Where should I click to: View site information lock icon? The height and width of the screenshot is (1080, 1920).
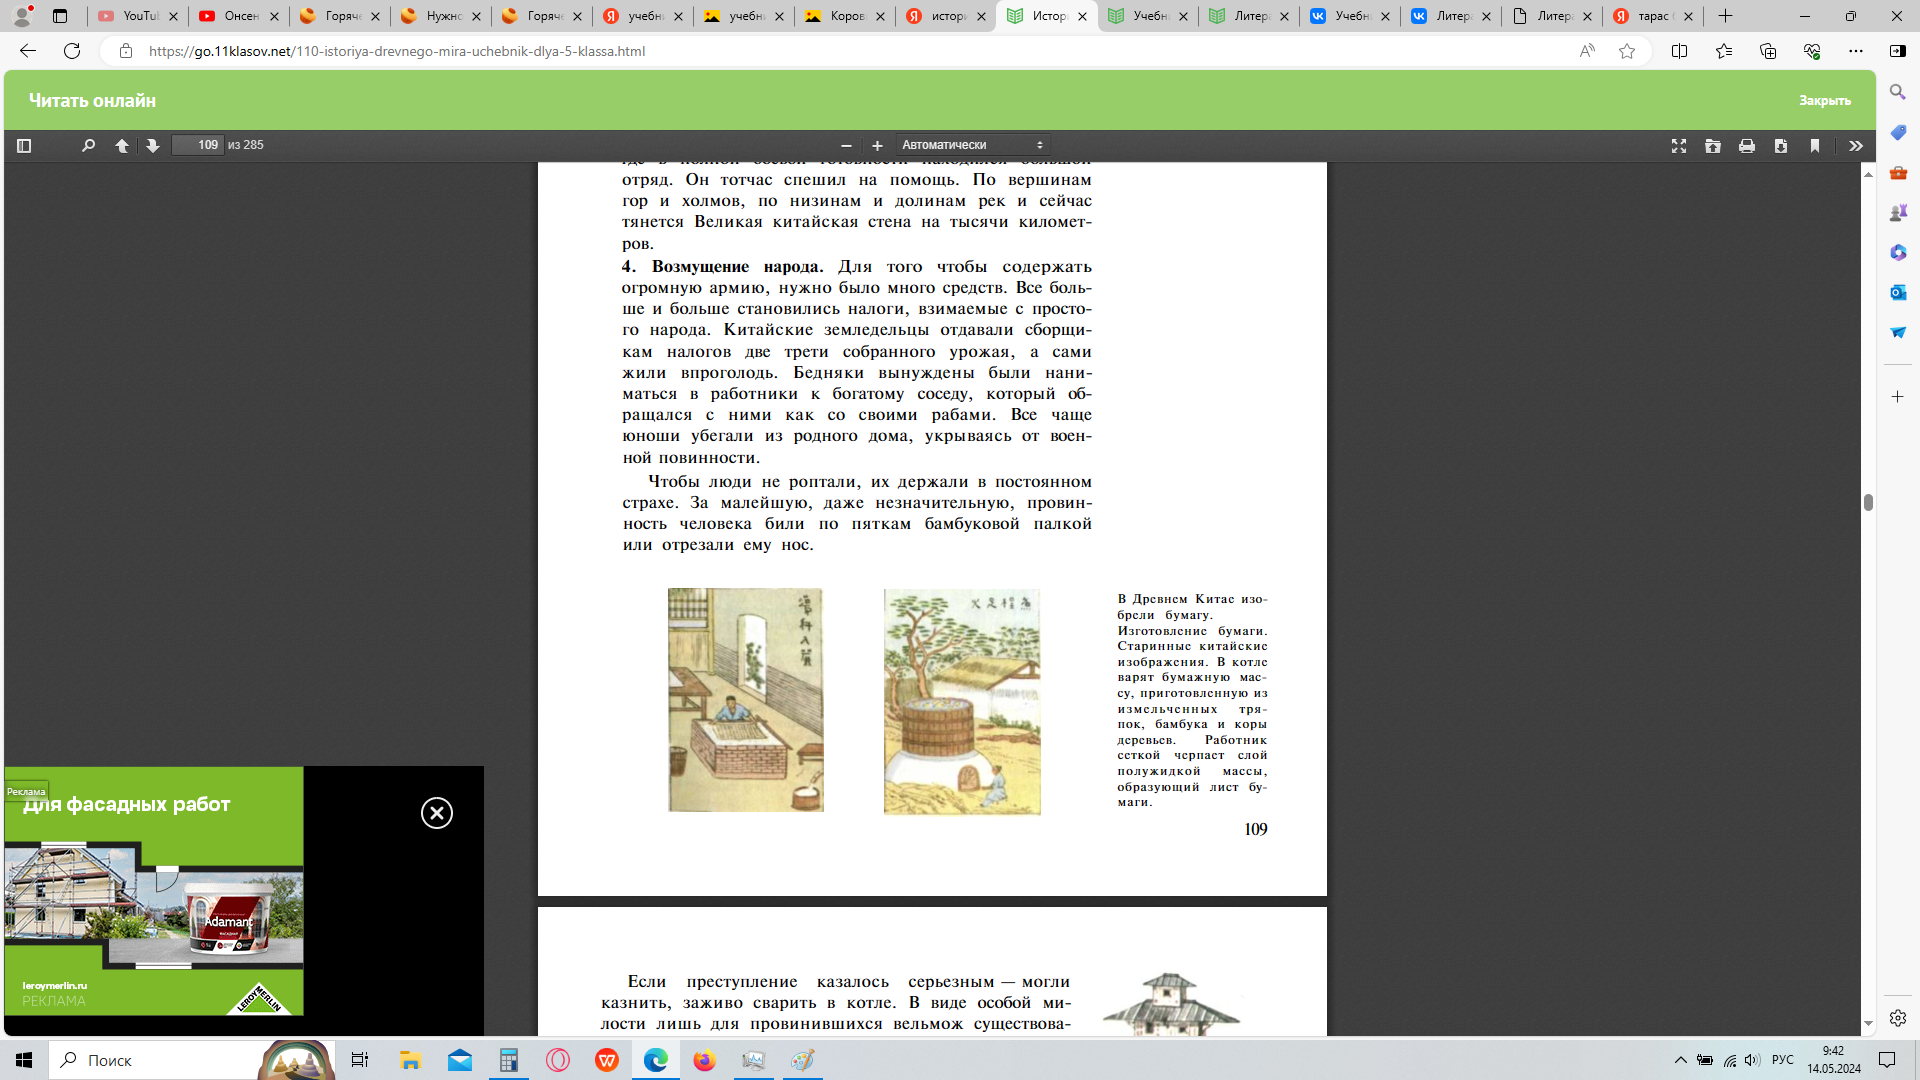click(x=126, y=51)
